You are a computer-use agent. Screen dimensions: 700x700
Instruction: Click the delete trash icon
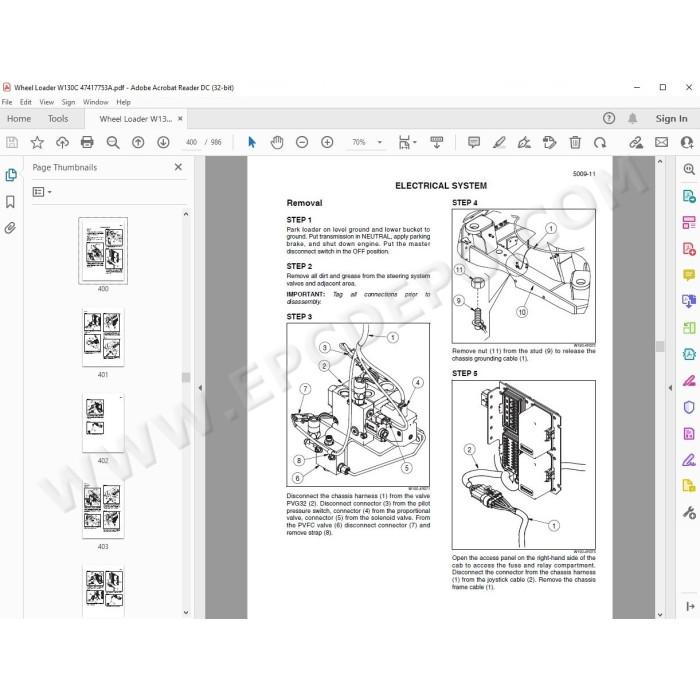click(575, 142)
